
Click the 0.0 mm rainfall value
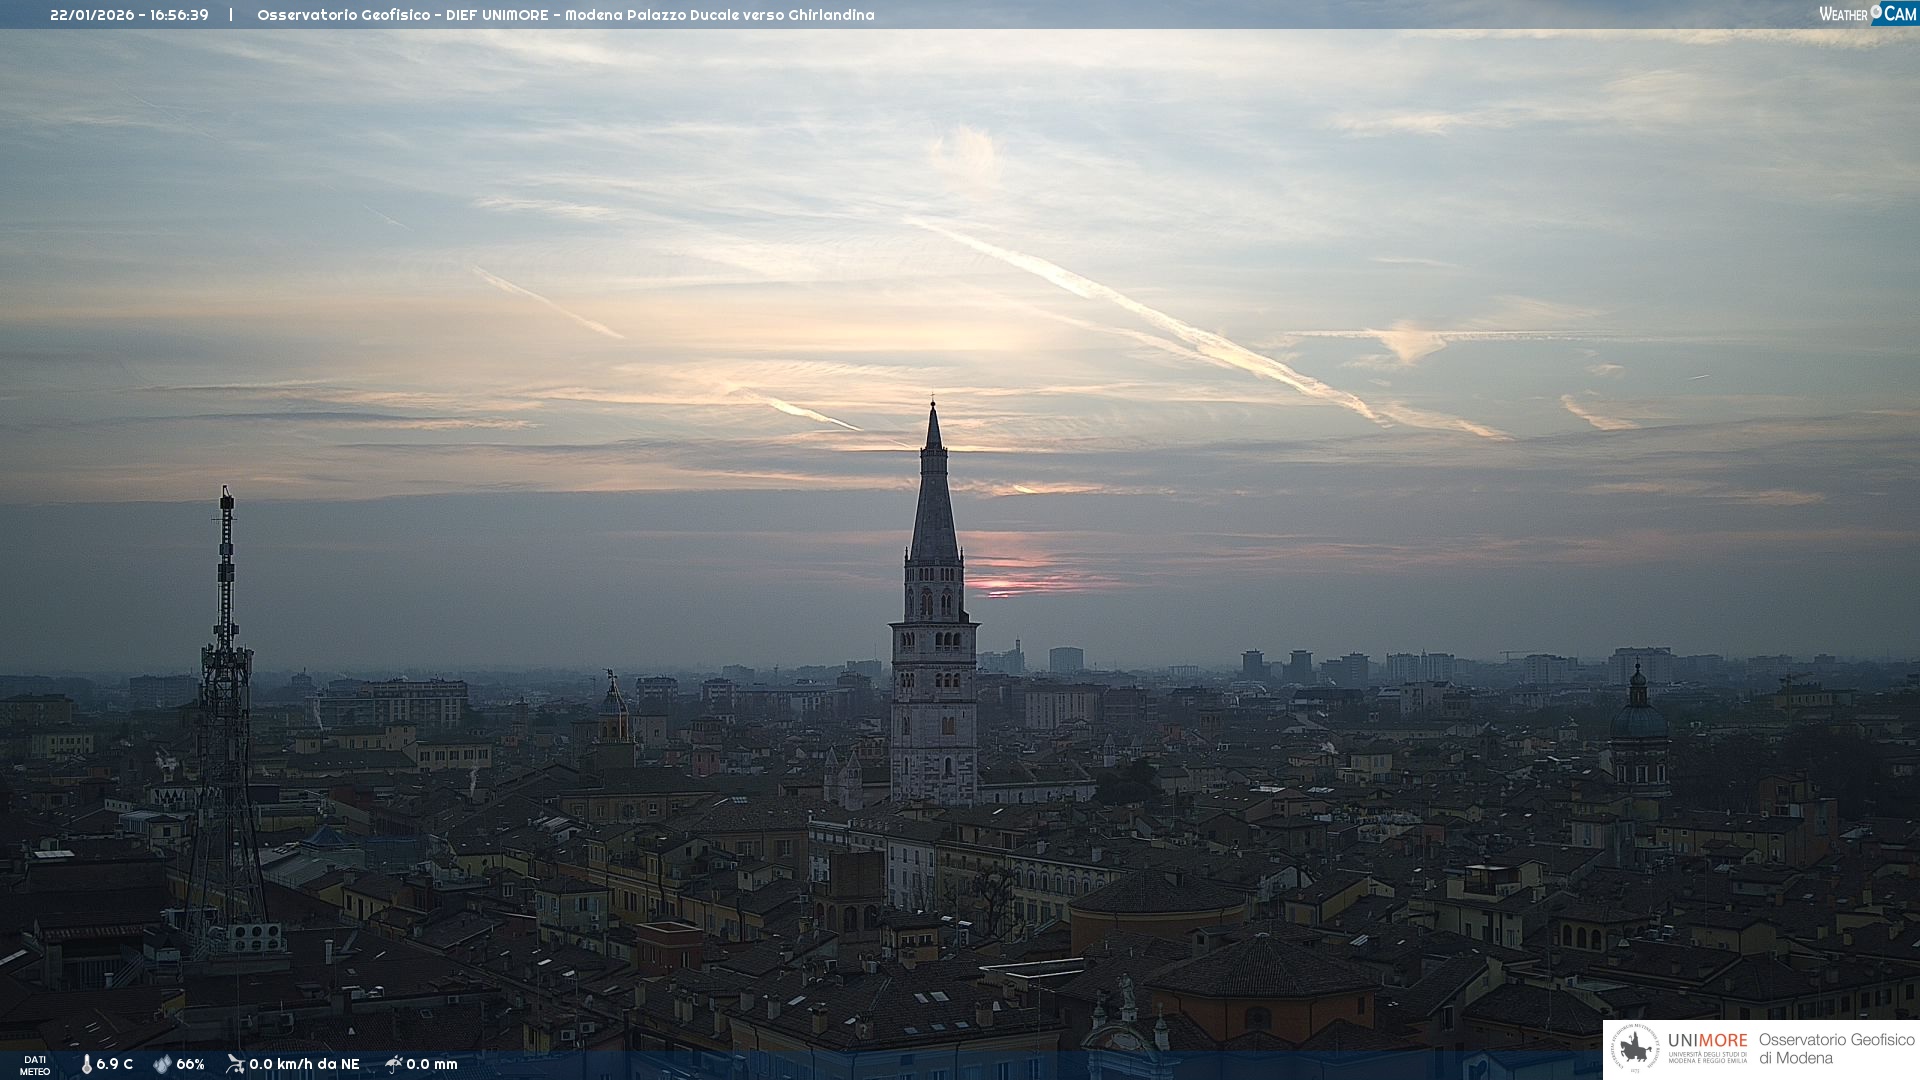432,1064
